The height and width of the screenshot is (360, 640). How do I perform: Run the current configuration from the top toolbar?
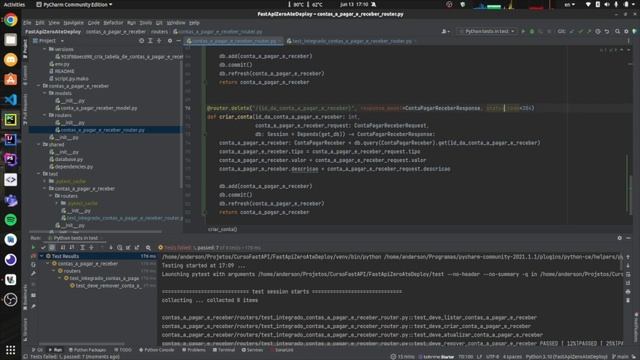(523, 31)
